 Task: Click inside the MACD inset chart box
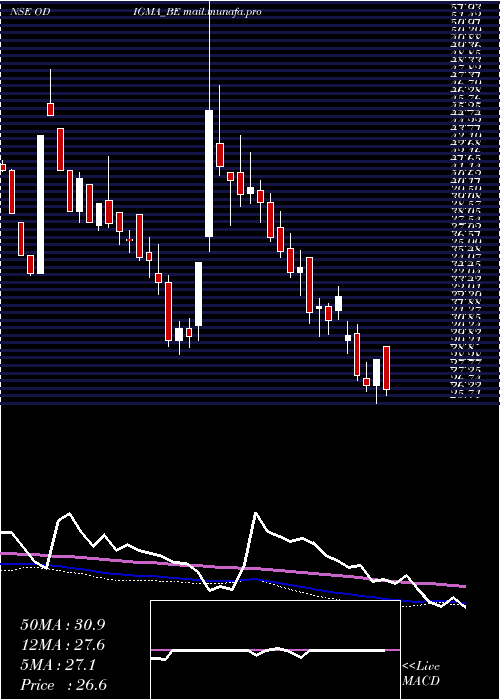275,650
